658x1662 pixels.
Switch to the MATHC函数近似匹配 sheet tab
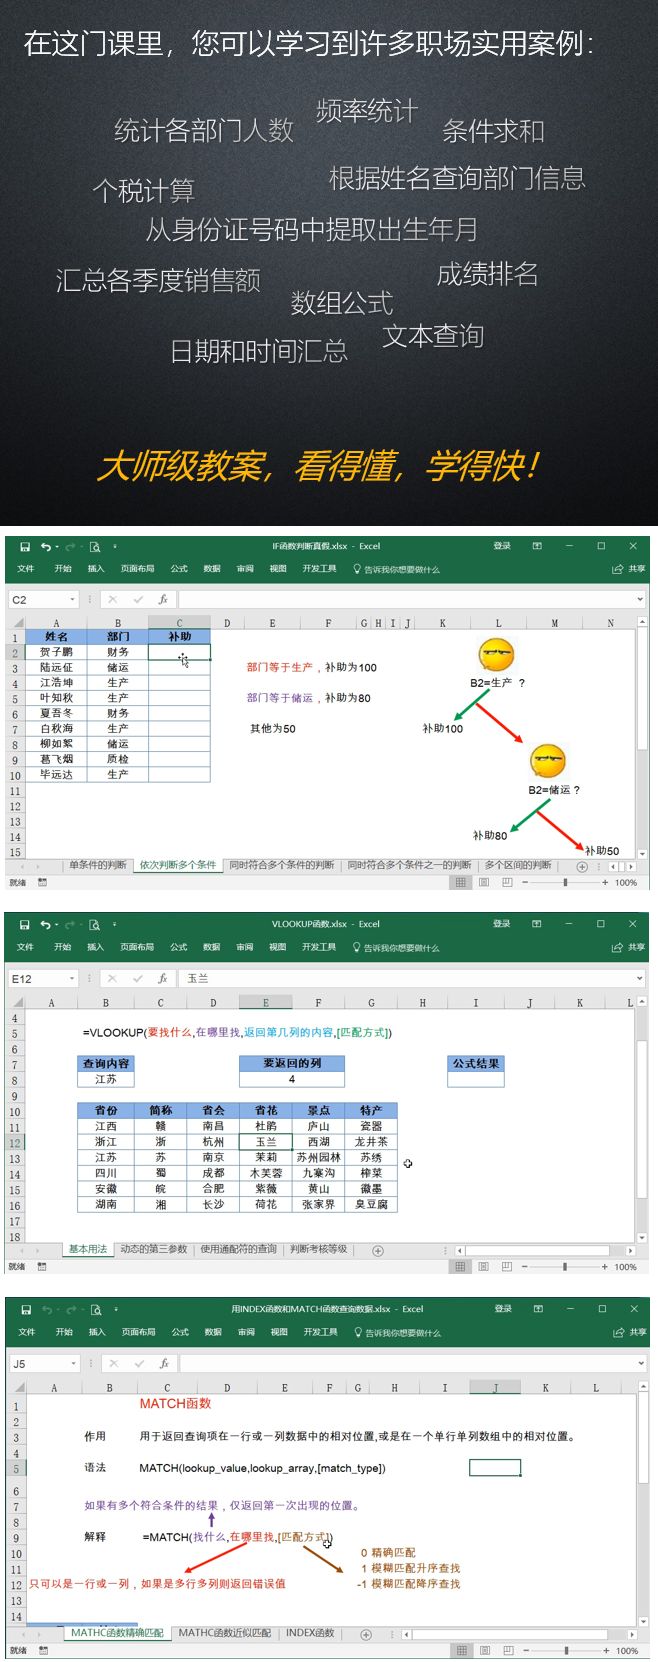click(x=224, y=1633)
